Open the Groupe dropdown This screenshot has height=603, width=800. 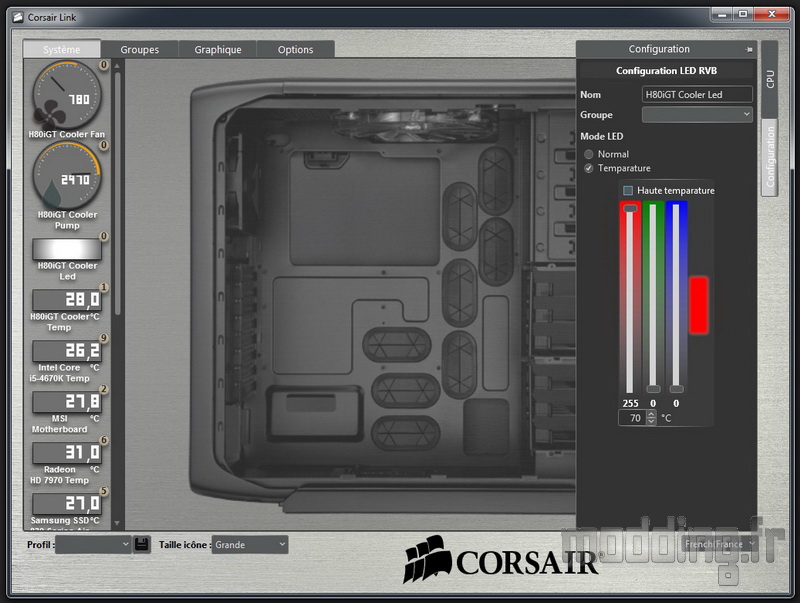(x=697, y=115)
